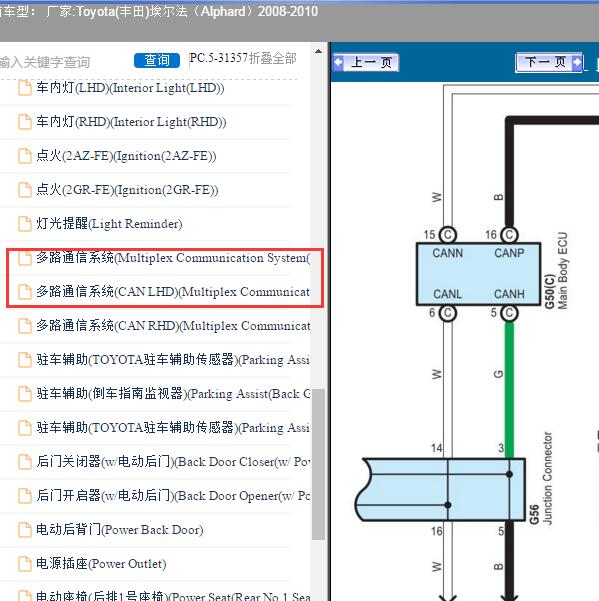Viewport: 599px width, 601px height.
Task: Go to previous page with 上一页
Action: 366,62
